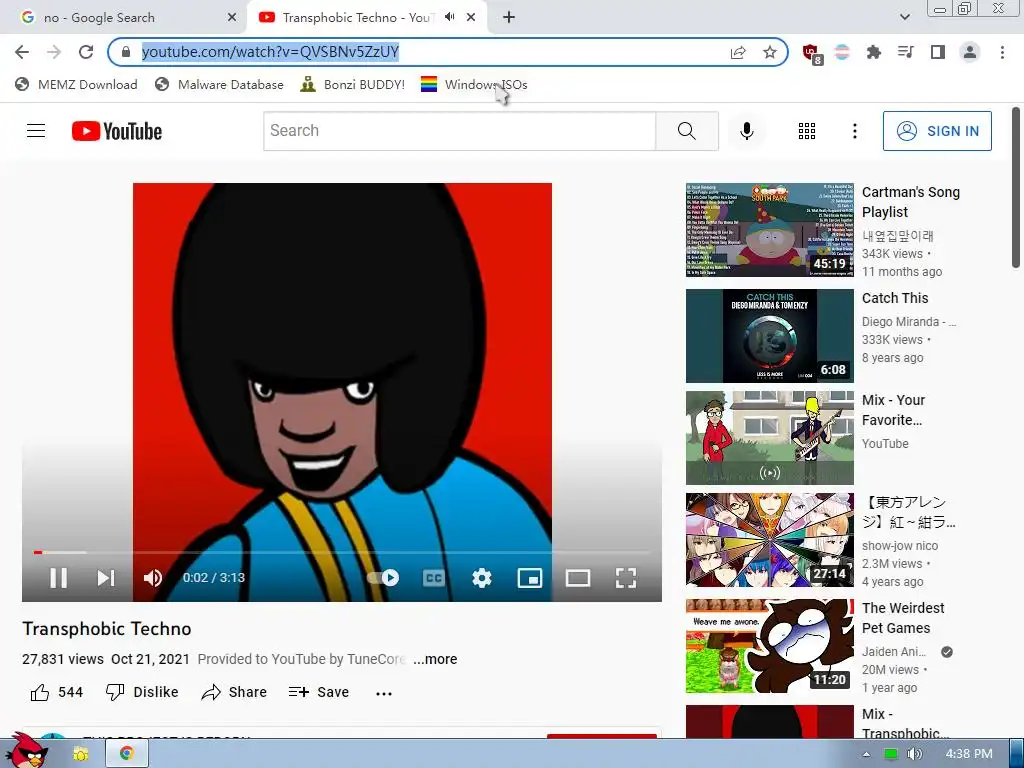The image size is (1024, 768).
Task: Mute the video player volume
Action: [x=153, y=578]
